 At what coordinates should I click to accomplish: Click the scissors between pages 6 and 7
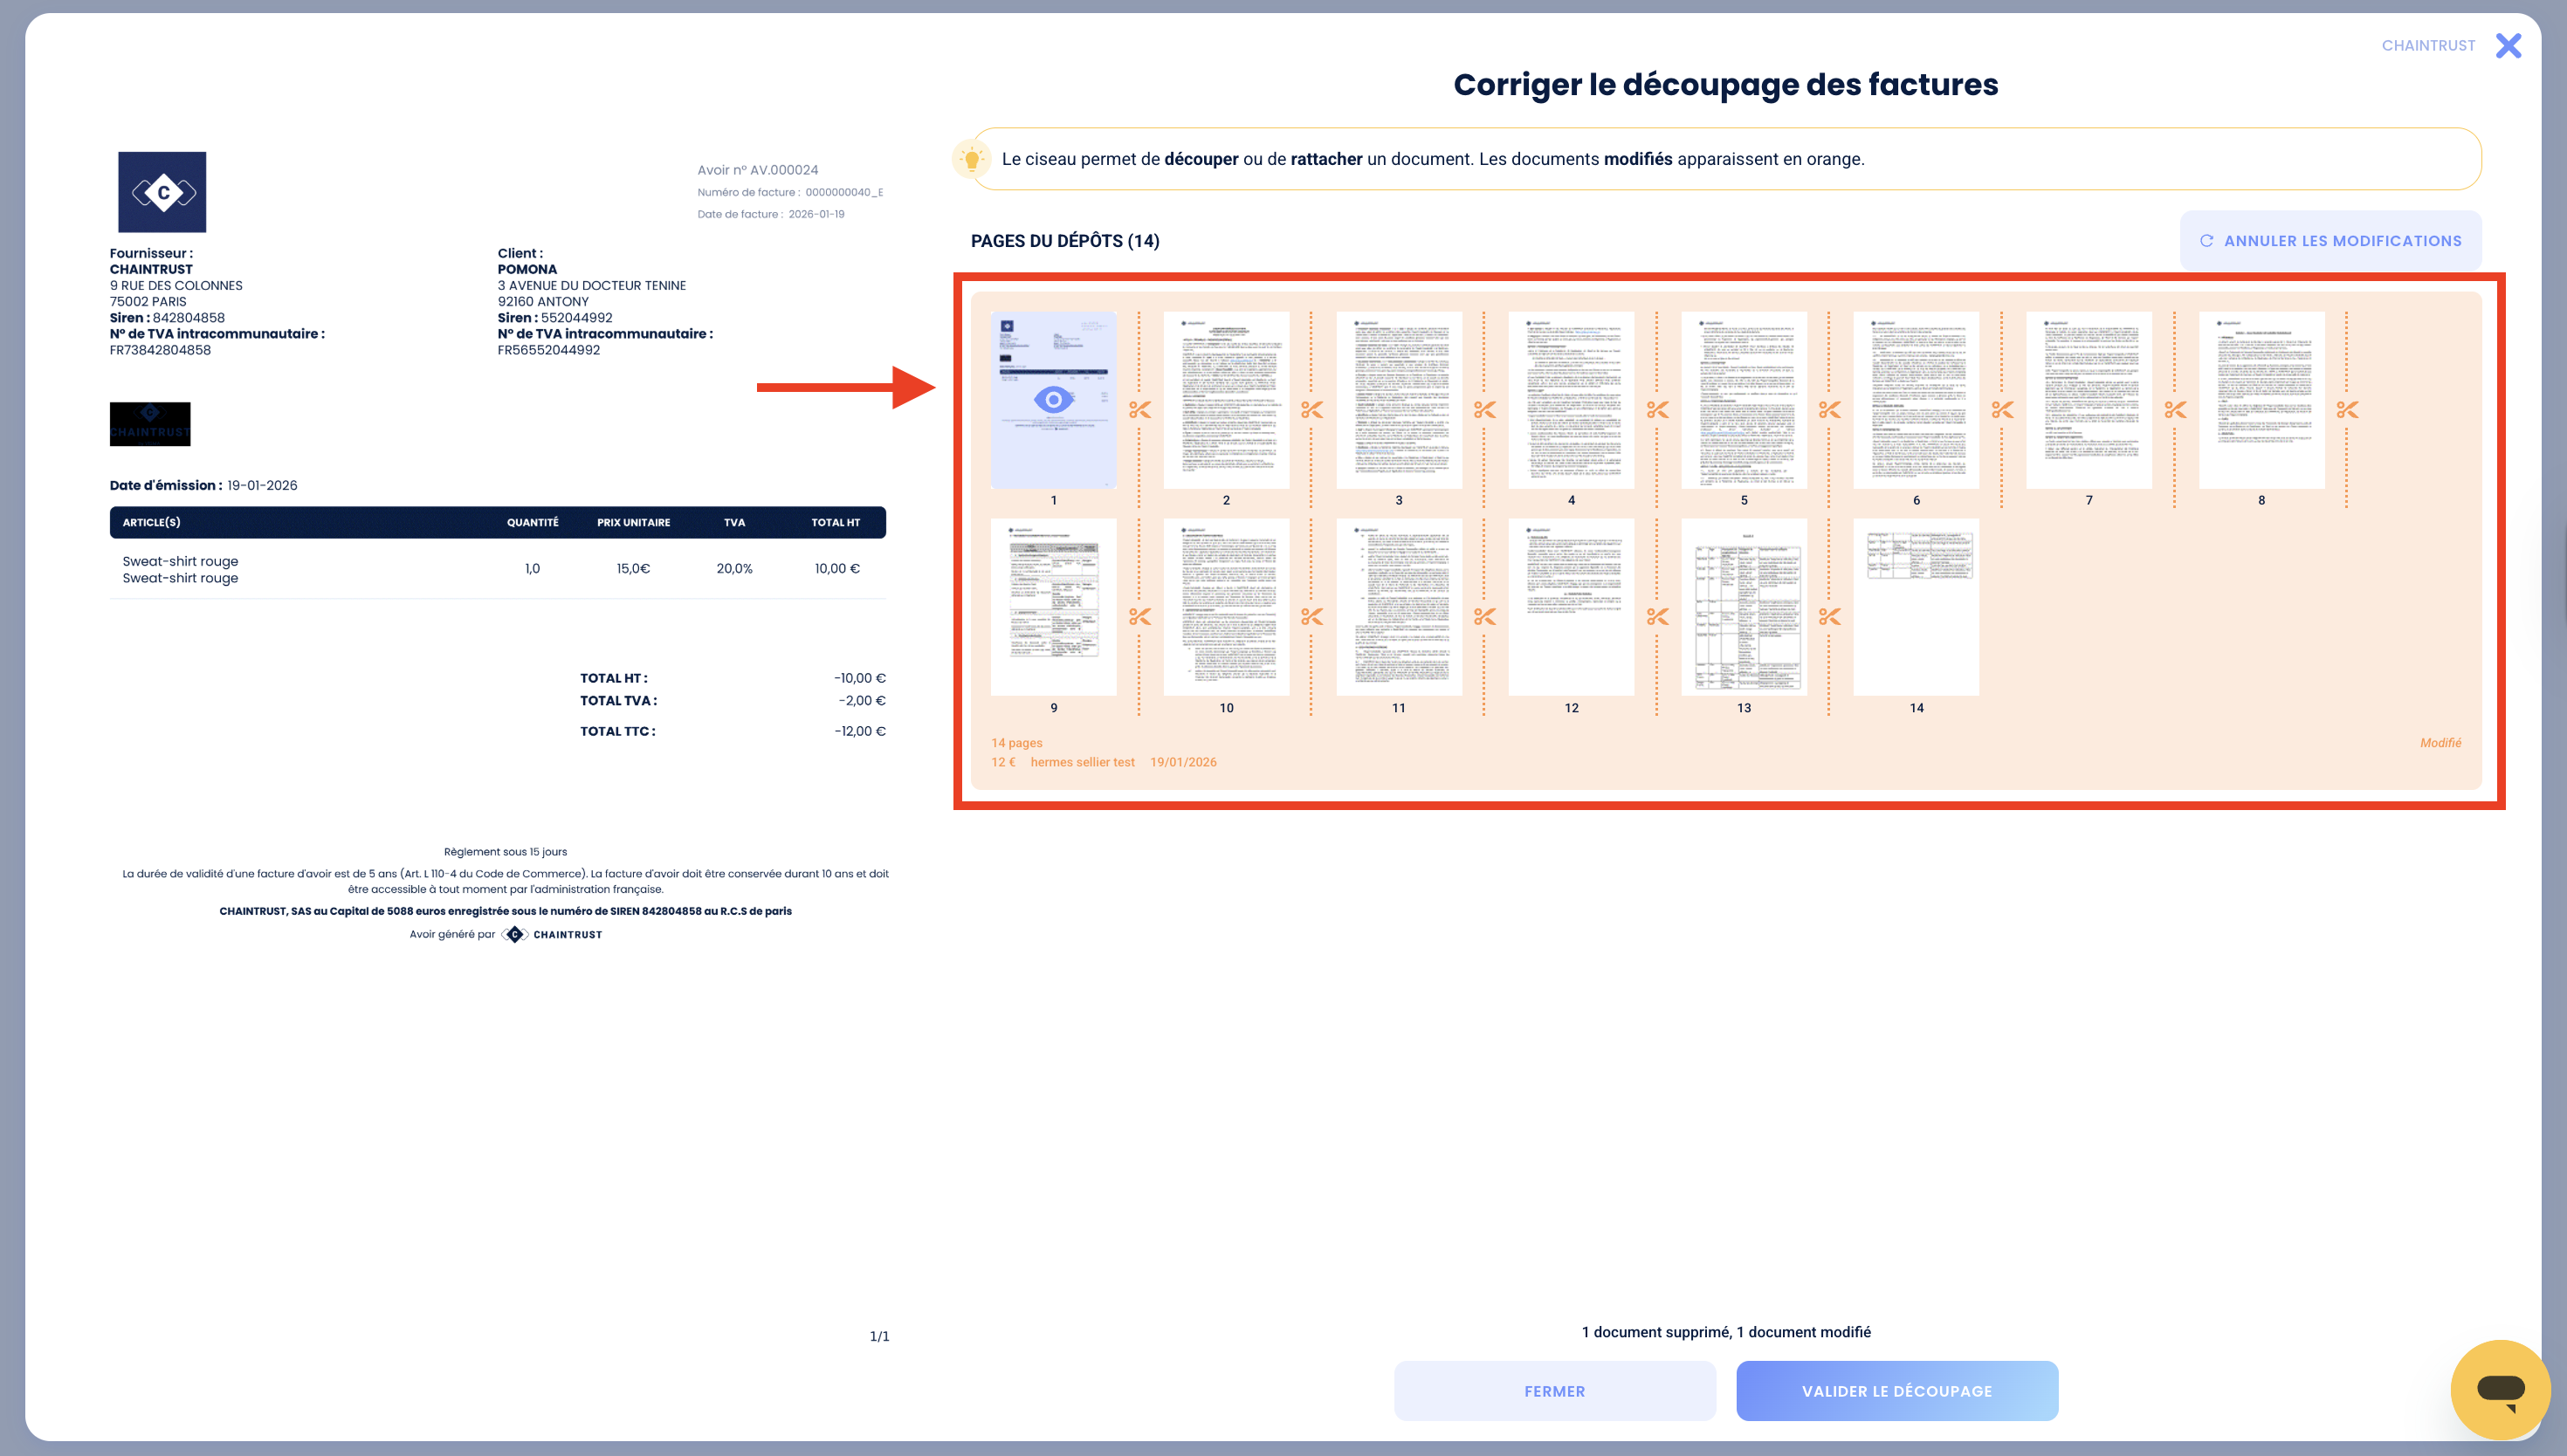point(2003,410)
